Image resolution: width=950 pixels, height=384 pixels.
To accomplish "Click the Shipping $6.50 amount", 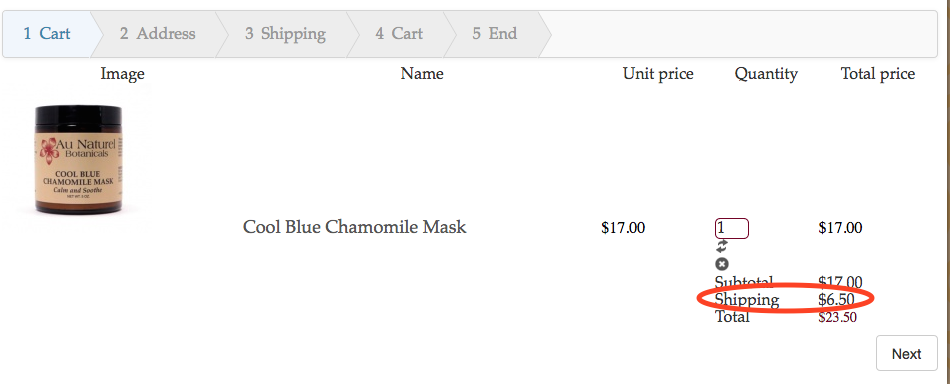I will (x=837, y=299).
